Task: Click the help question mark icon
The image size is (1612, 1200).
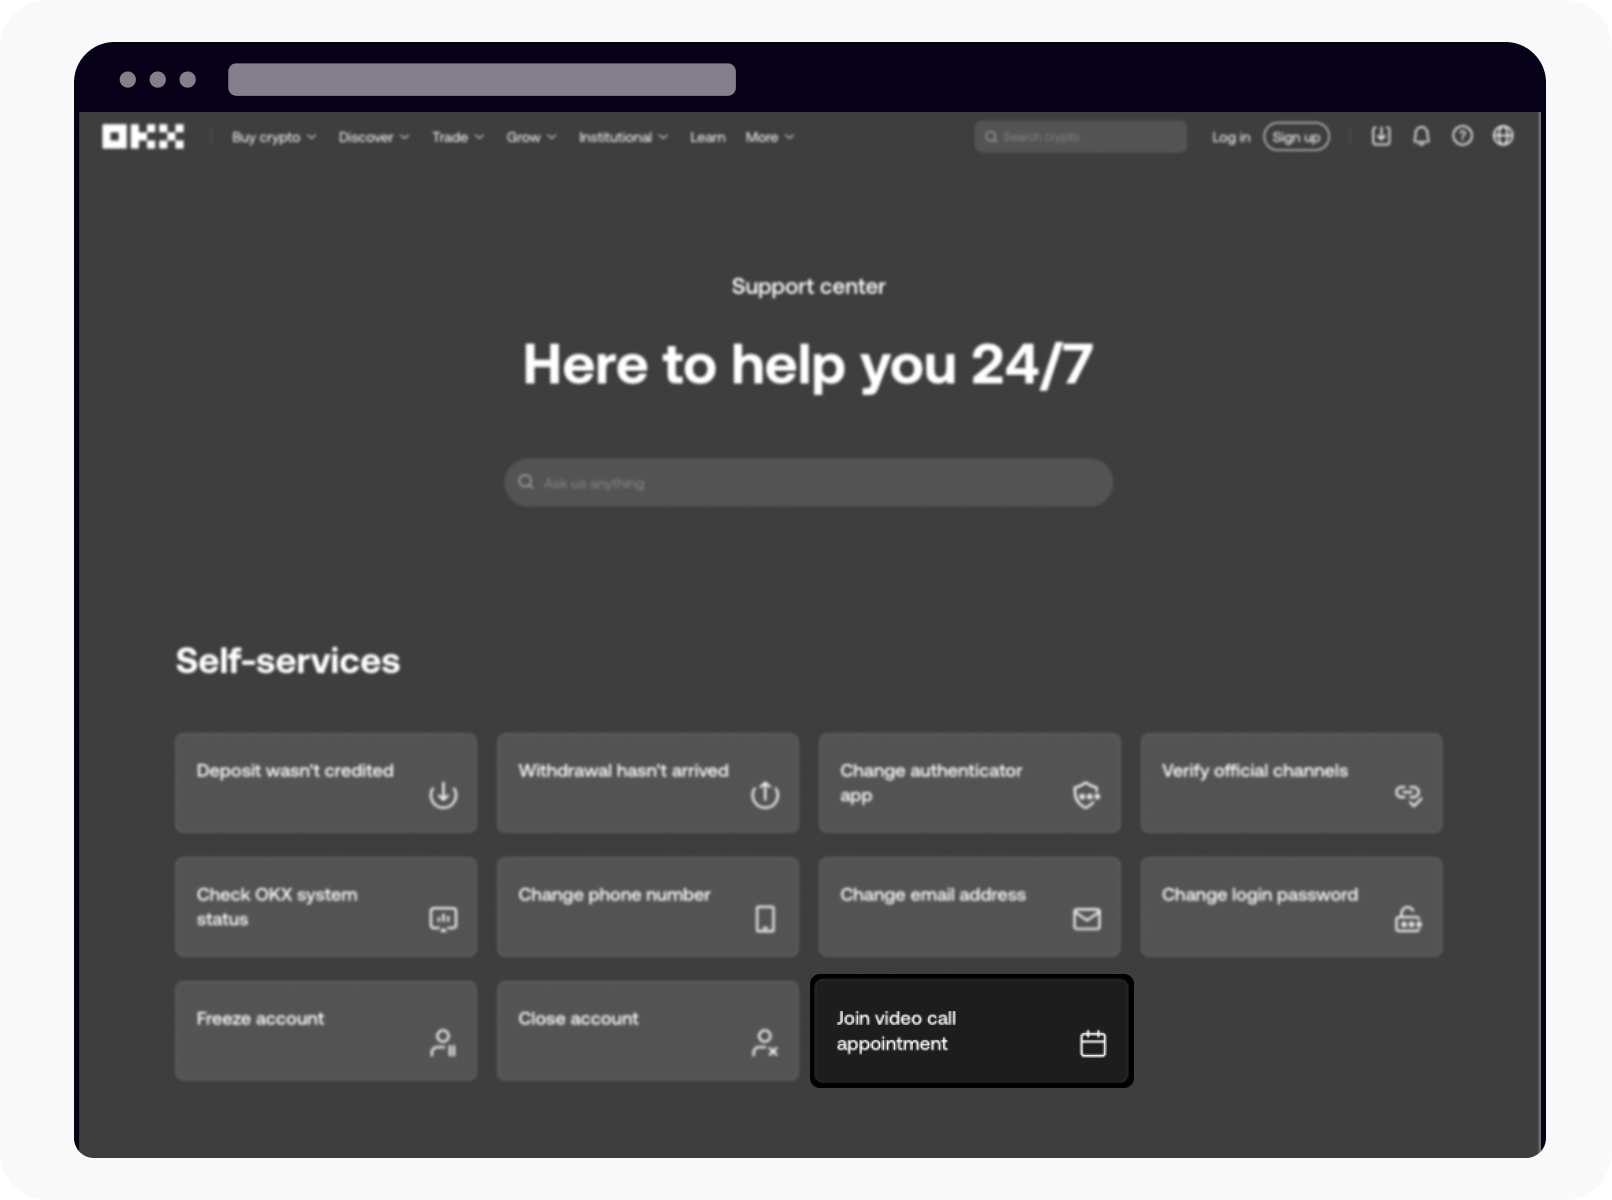Action: pos(1462,137)
